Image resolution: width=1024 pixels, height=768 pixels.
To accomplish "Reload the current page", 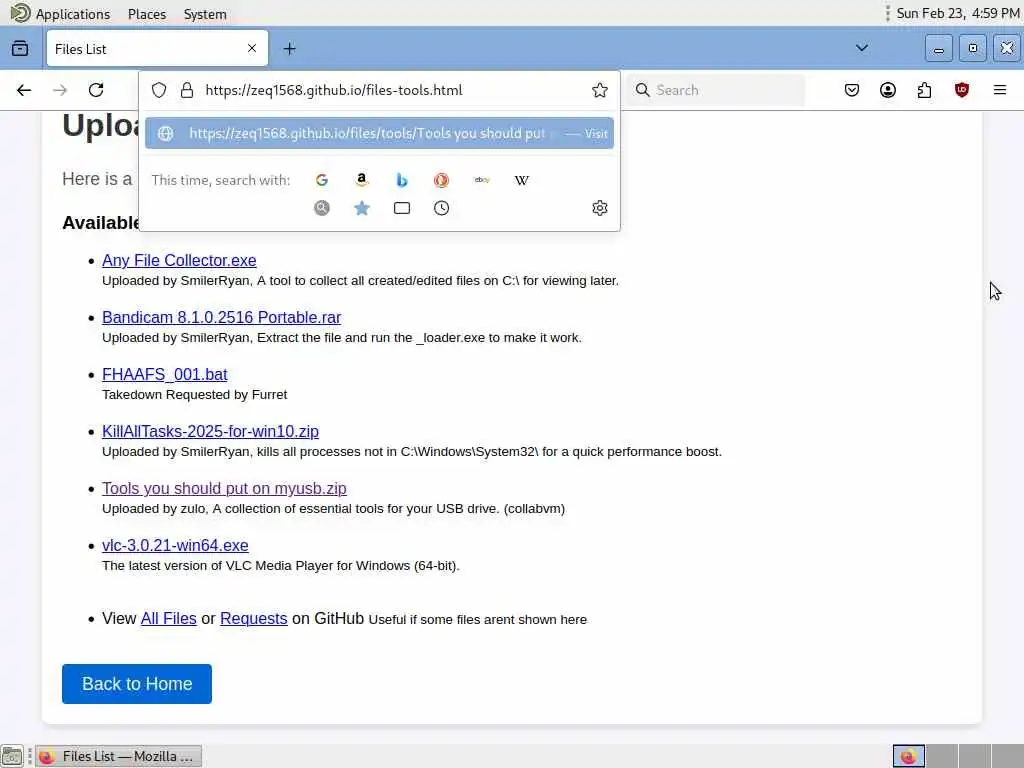I will tap(96, 90).
